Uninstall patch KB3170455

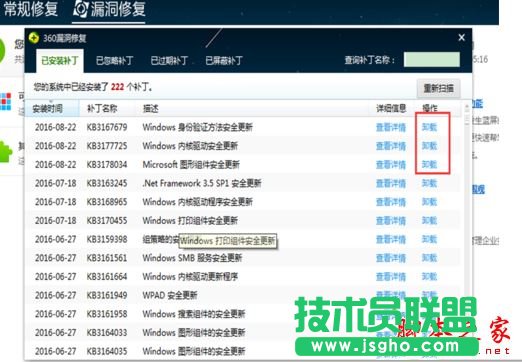click(429, 221)
